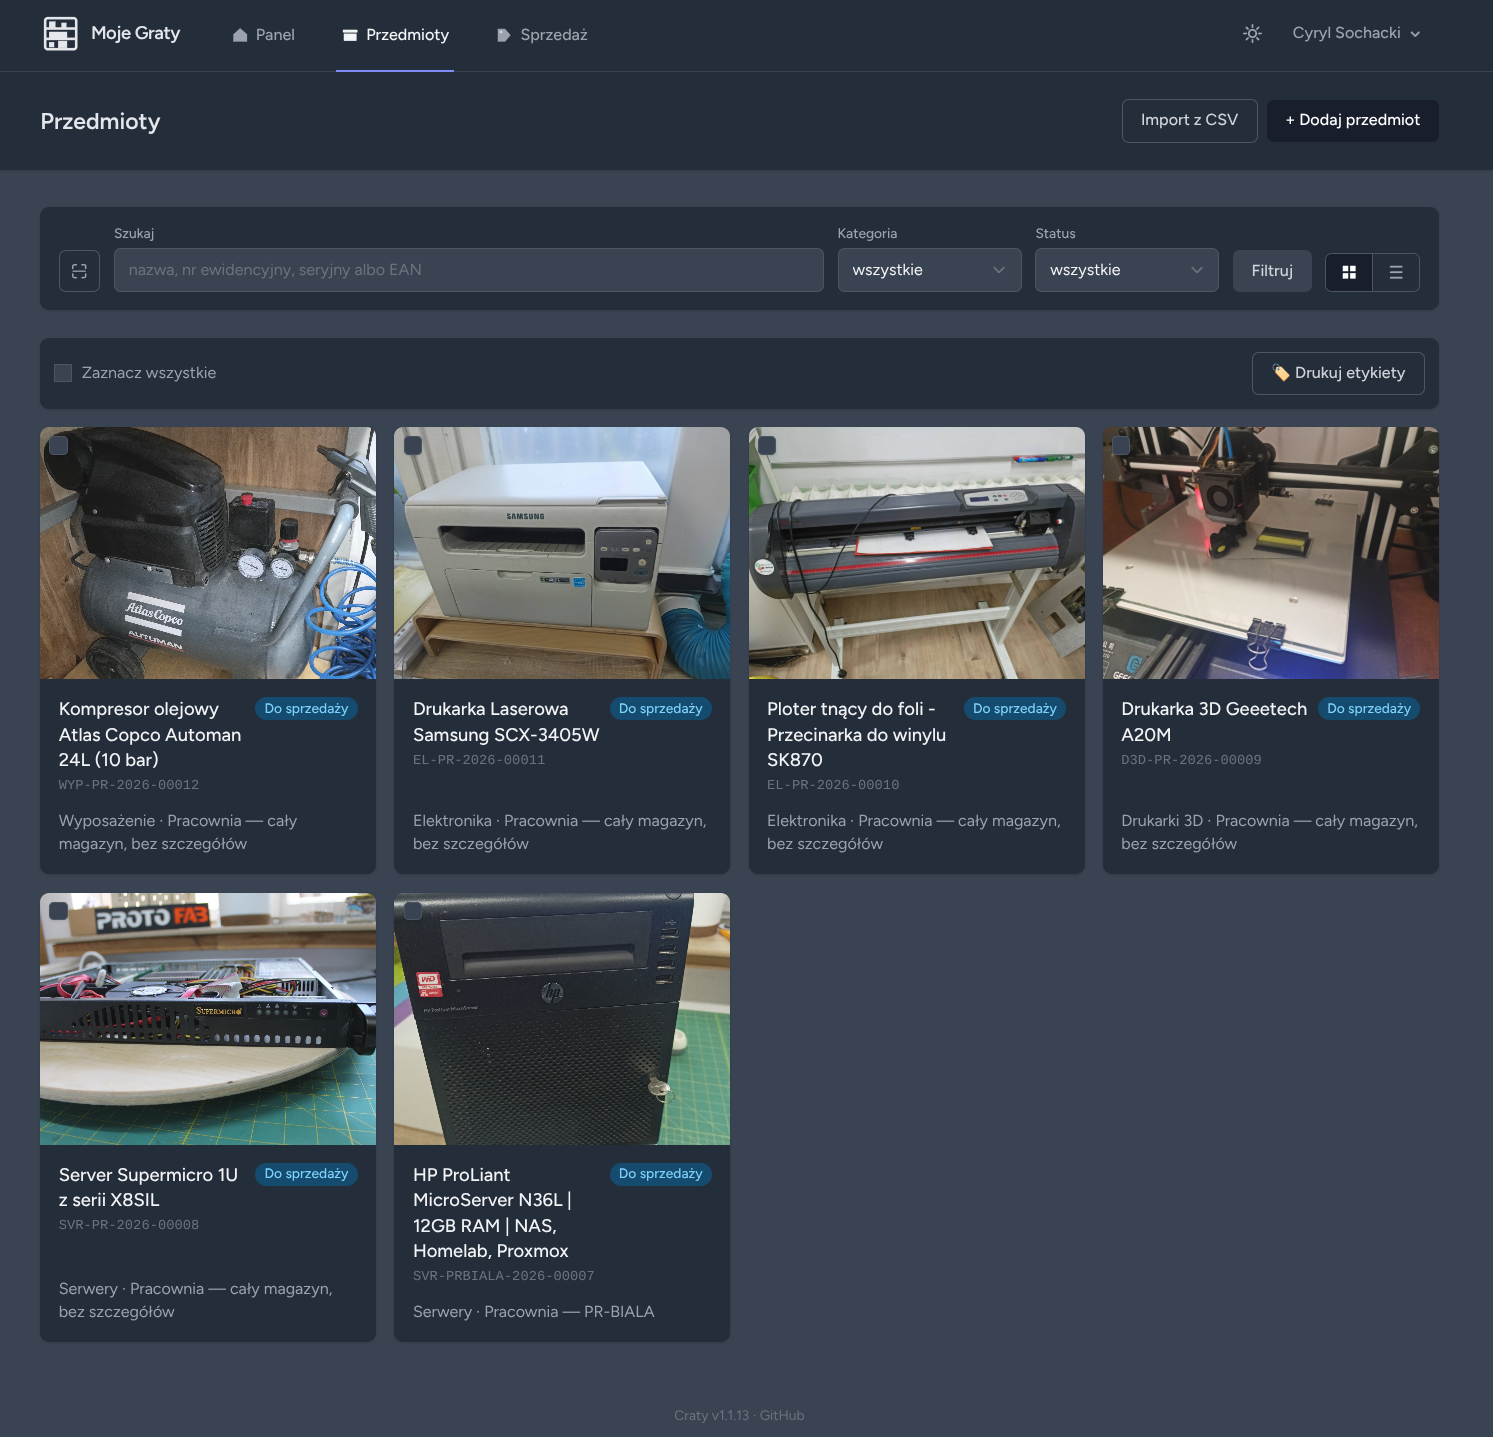Image resolution: width=1493 pixels, height=1437 pixels.
Task: Expand the Cyryl Sochacki user menu
Action: [1356, 33]
